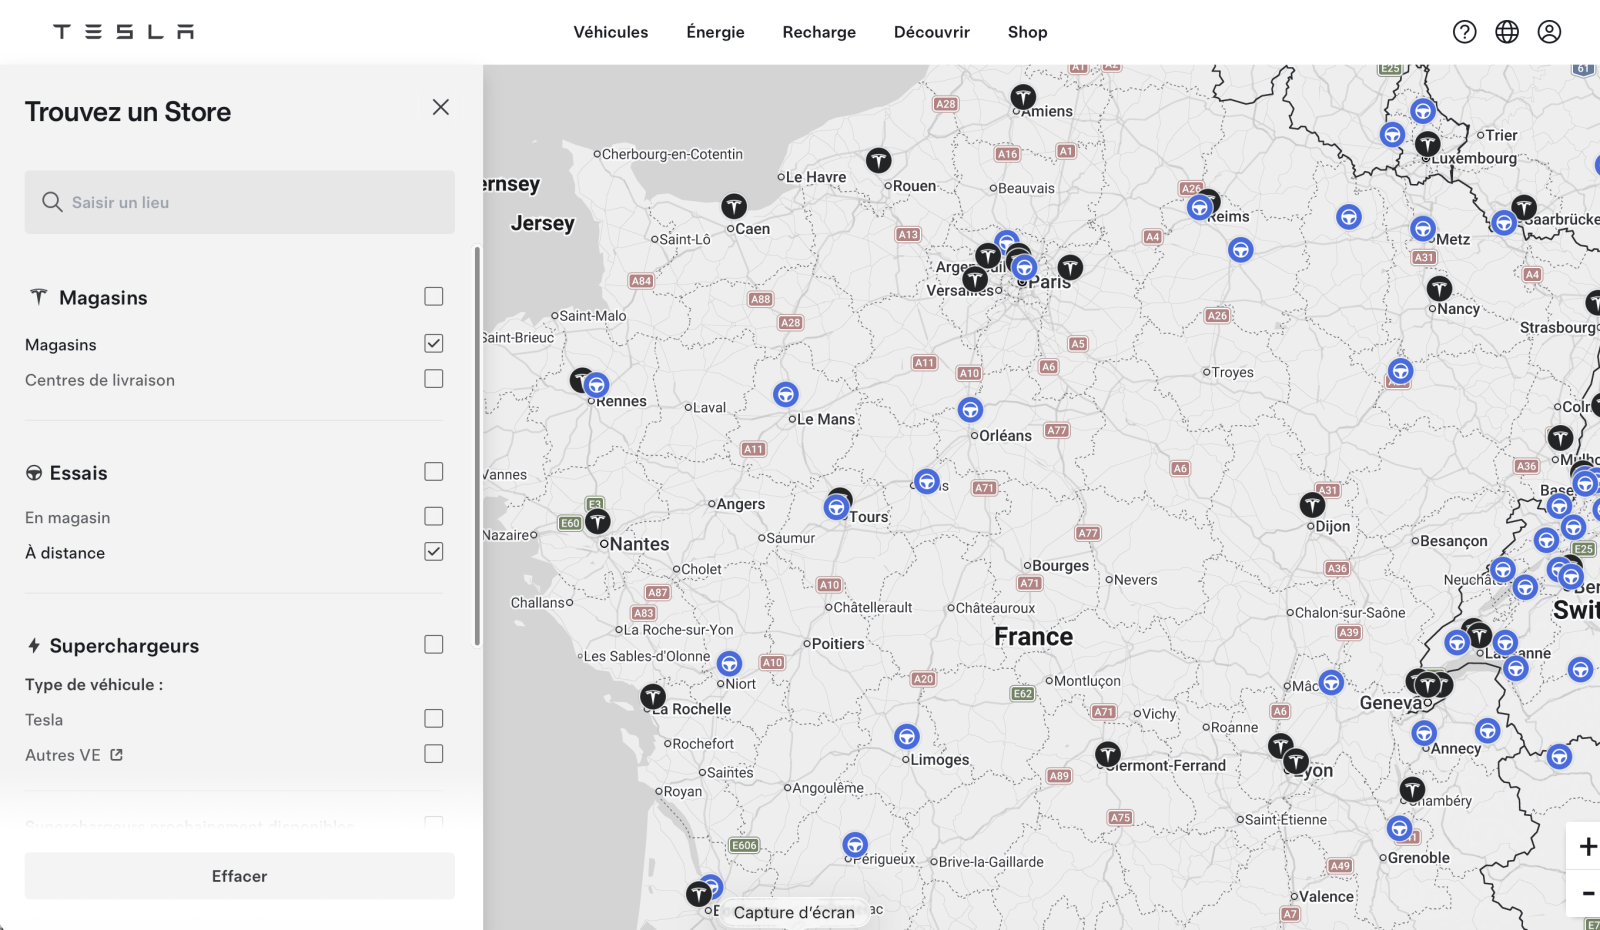Screen dimensions: 1600x930
Task: Zoom out on the map
Action: point(1587,893)
